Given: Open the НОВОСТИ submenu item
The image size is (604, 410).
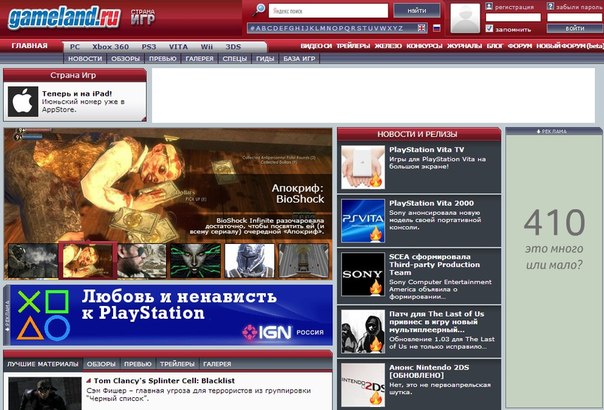Looking at the screenshot, I should click(85, 59).
